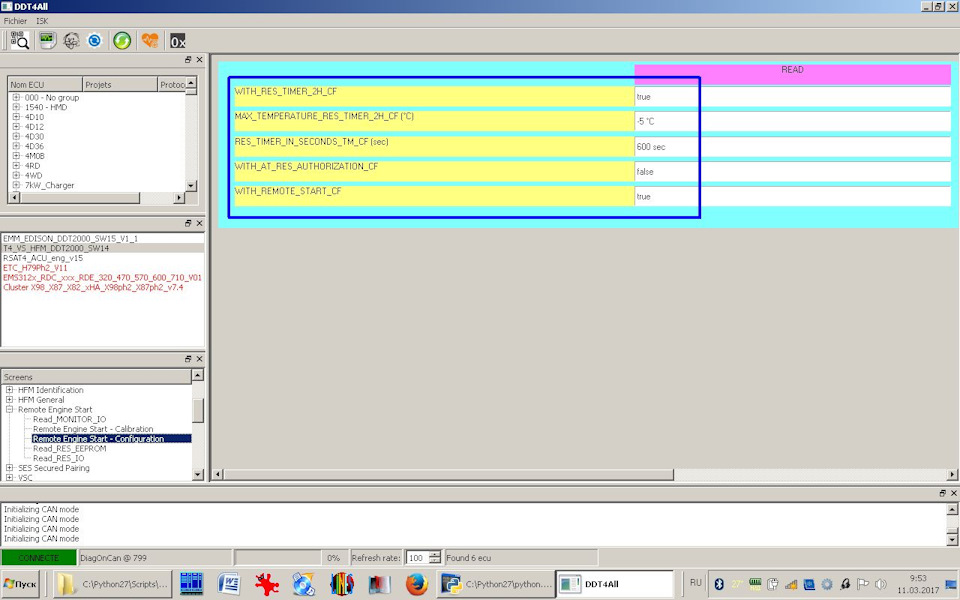Select EMM_EDISON_DDT2000_SW15_V1_1 in the ECU list
This screenshot has width=960, height=600.
[70, 238]
